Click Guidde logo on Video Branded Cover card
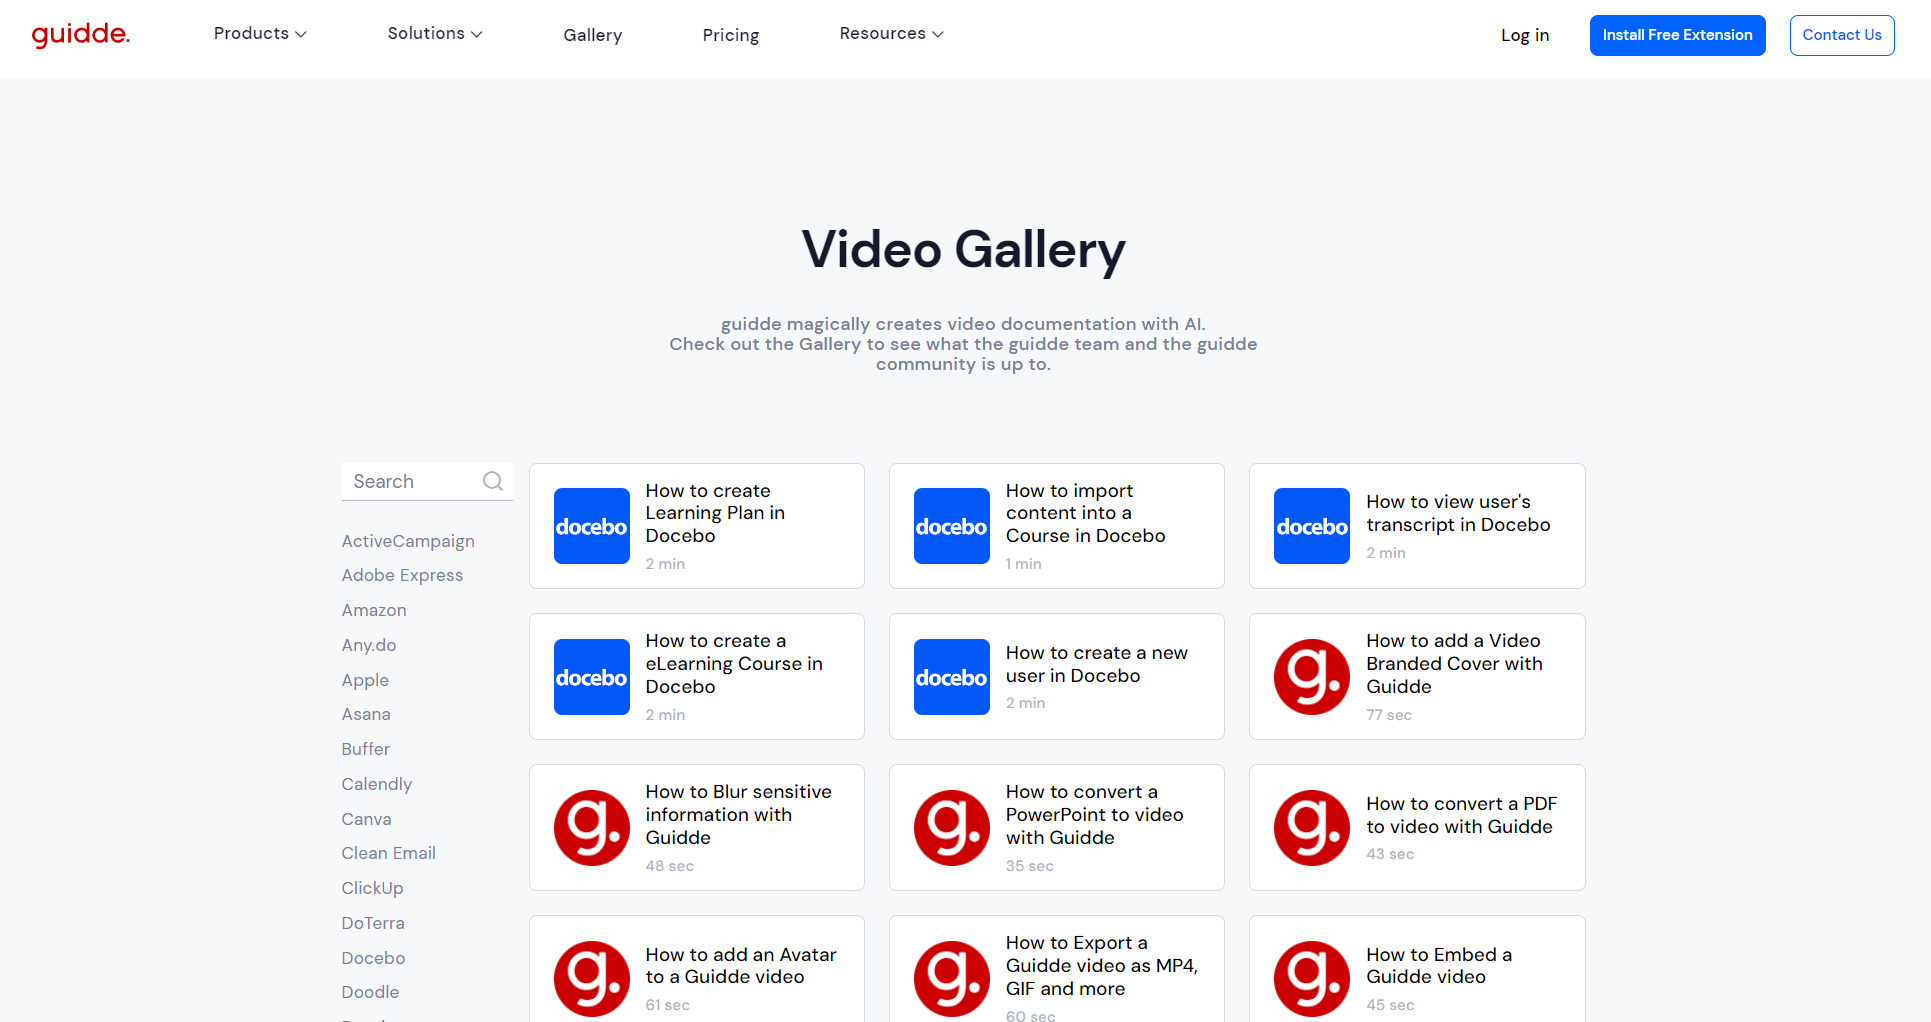This screenshot has width=1931, height=1022. [x=1311, y=677]
